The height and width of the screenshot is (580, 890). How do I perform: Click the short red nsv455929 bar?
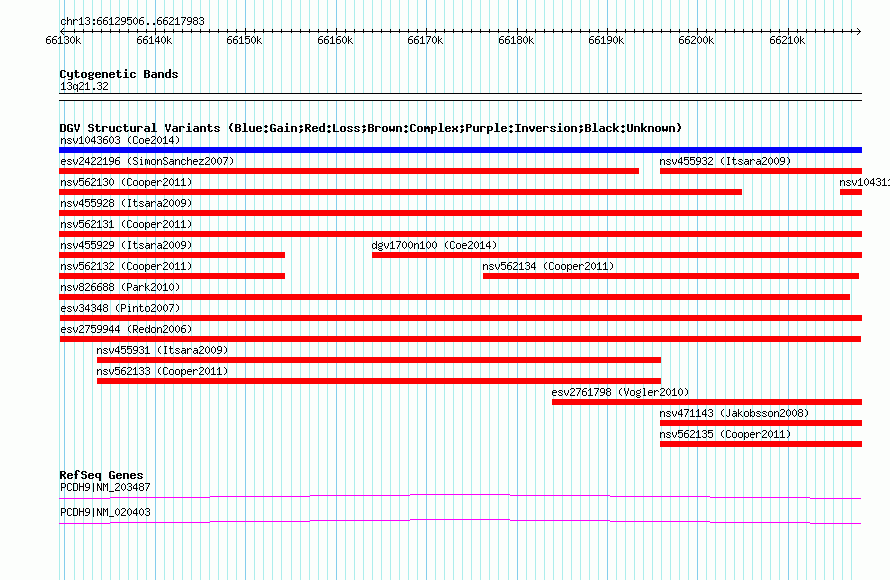coord(172,255)
